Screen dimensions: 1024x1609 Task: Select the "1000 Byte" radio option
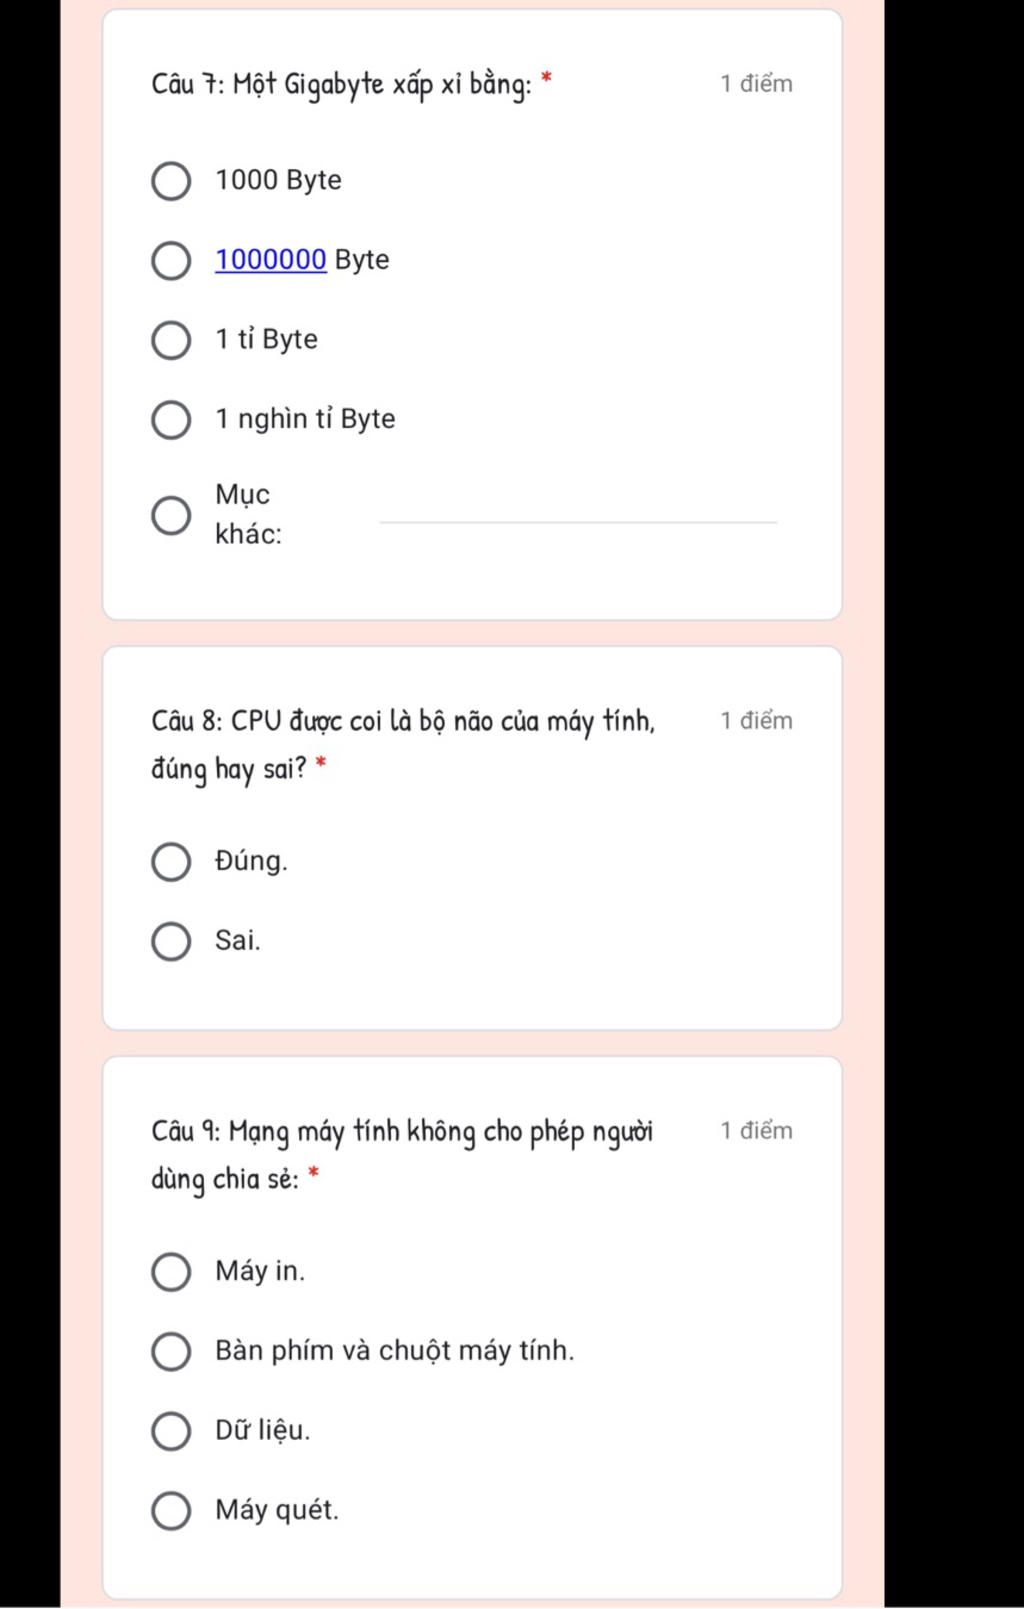pos(171,181)
